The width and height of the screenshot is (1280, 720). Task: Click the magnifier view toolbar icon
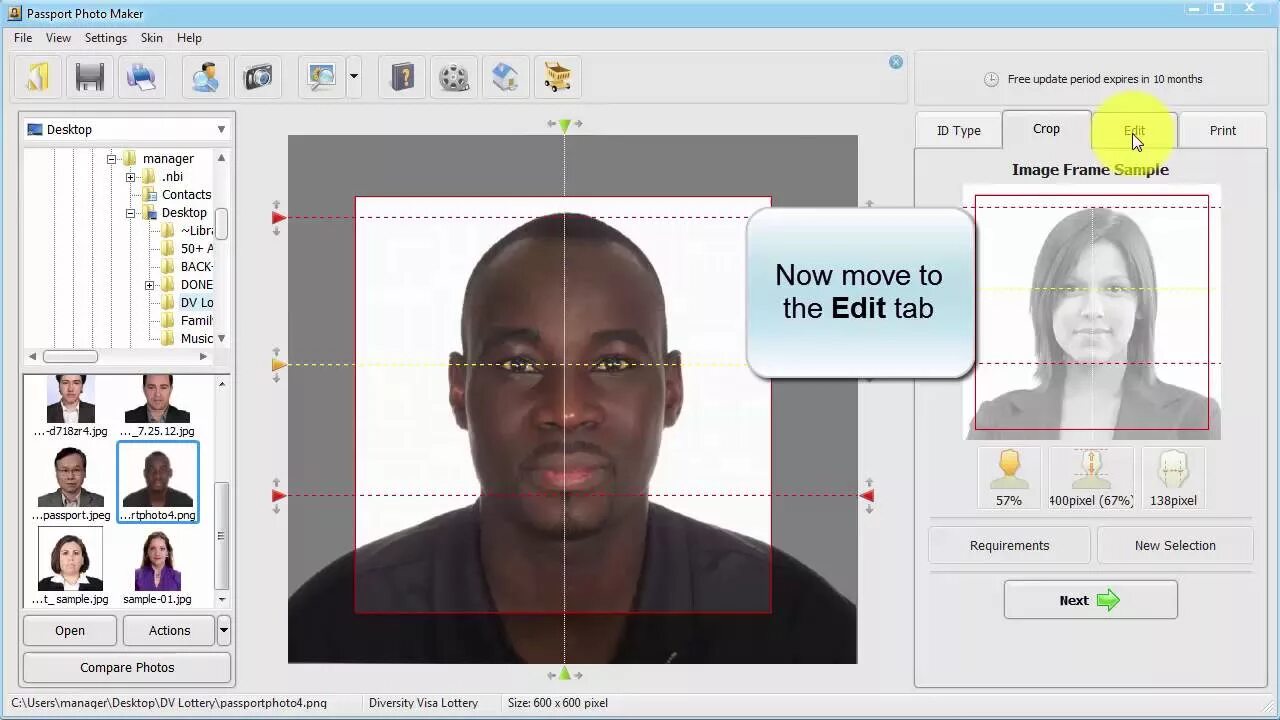tap(322, 77)
